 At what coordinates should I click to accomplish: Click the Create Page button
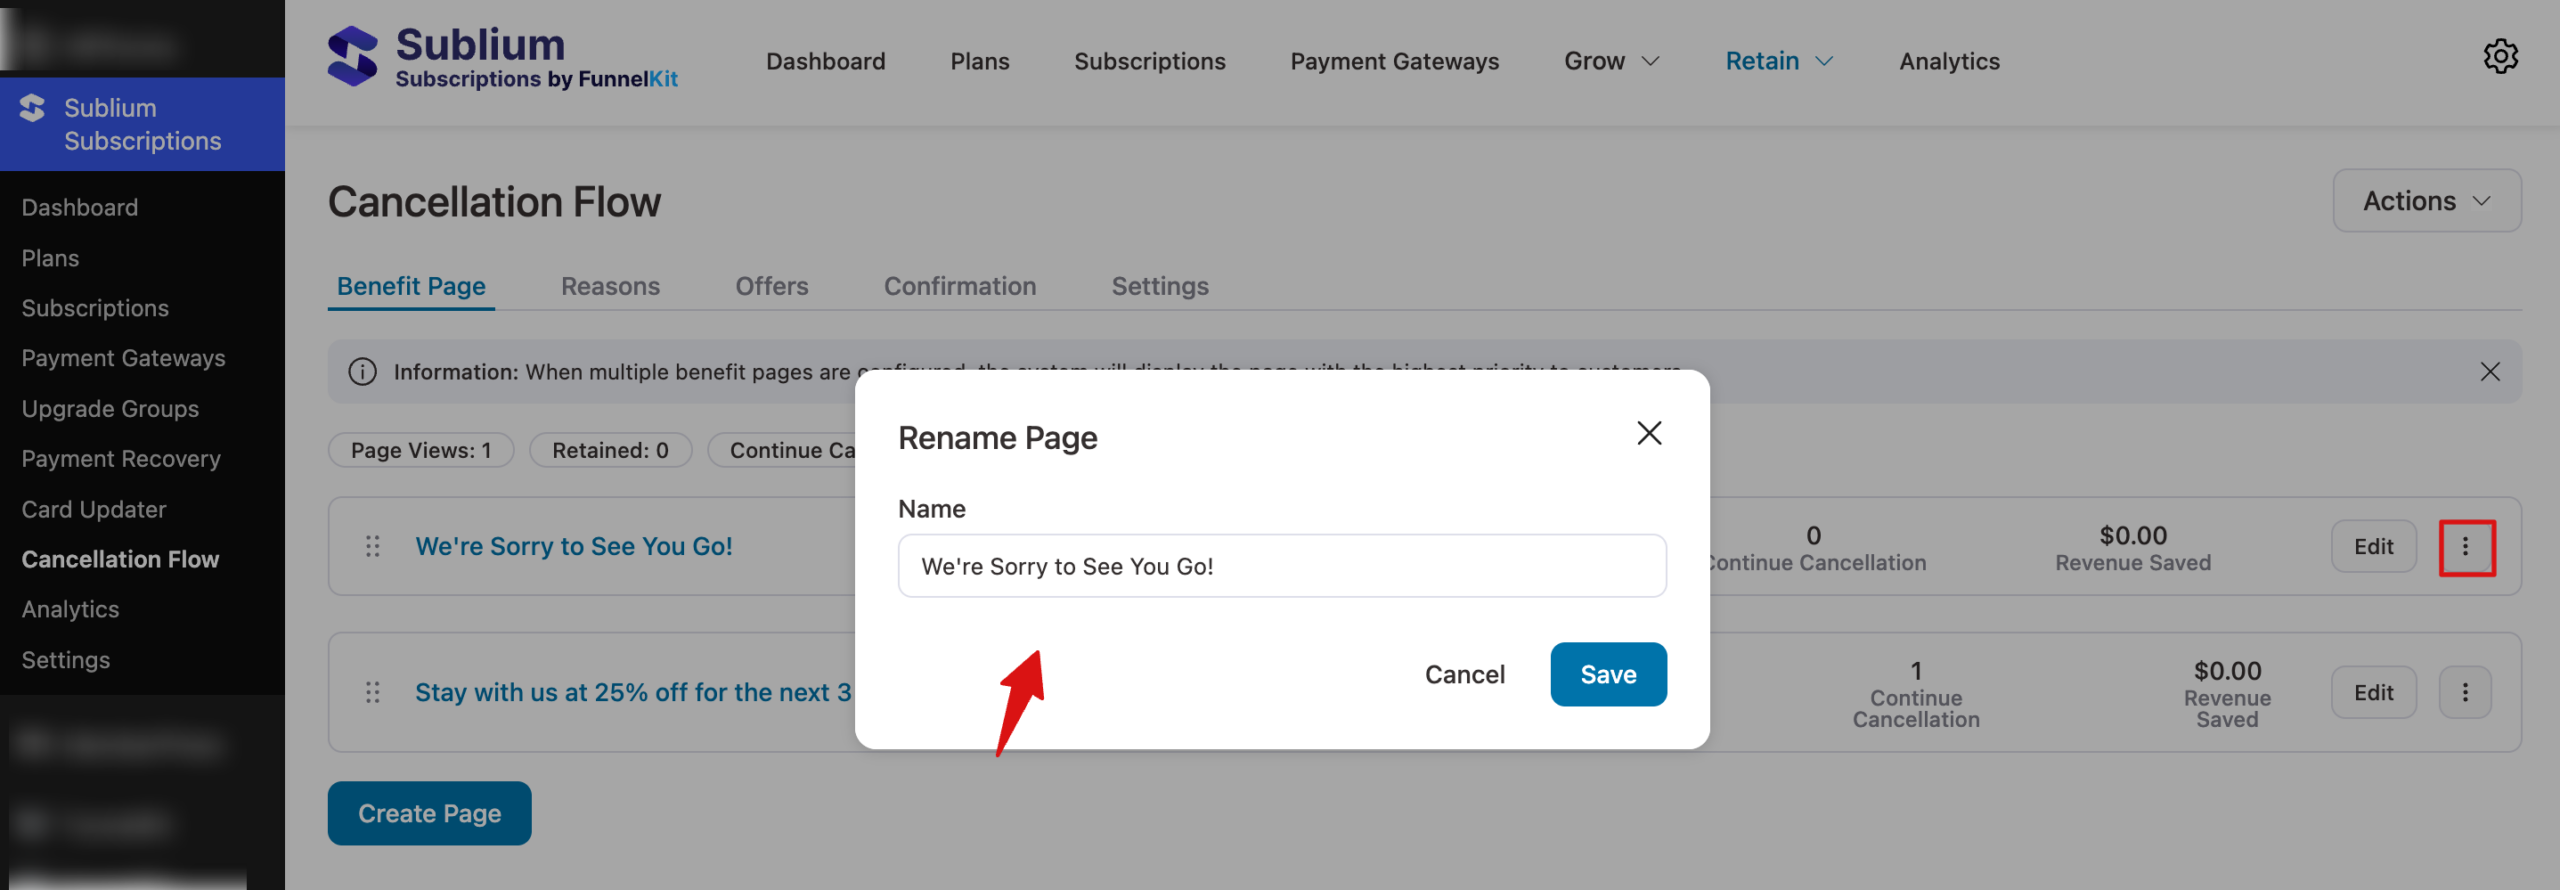[x=429, y=813]
